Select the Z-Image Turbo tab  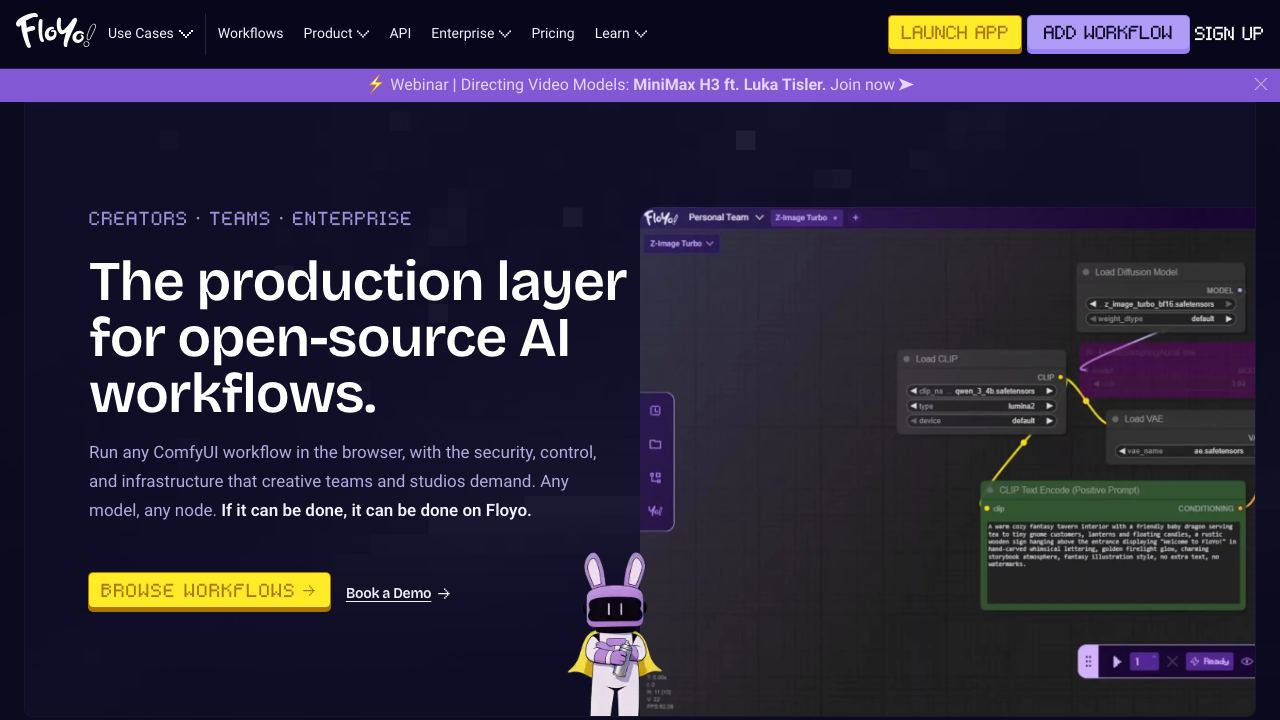click(x=806, y=217)
